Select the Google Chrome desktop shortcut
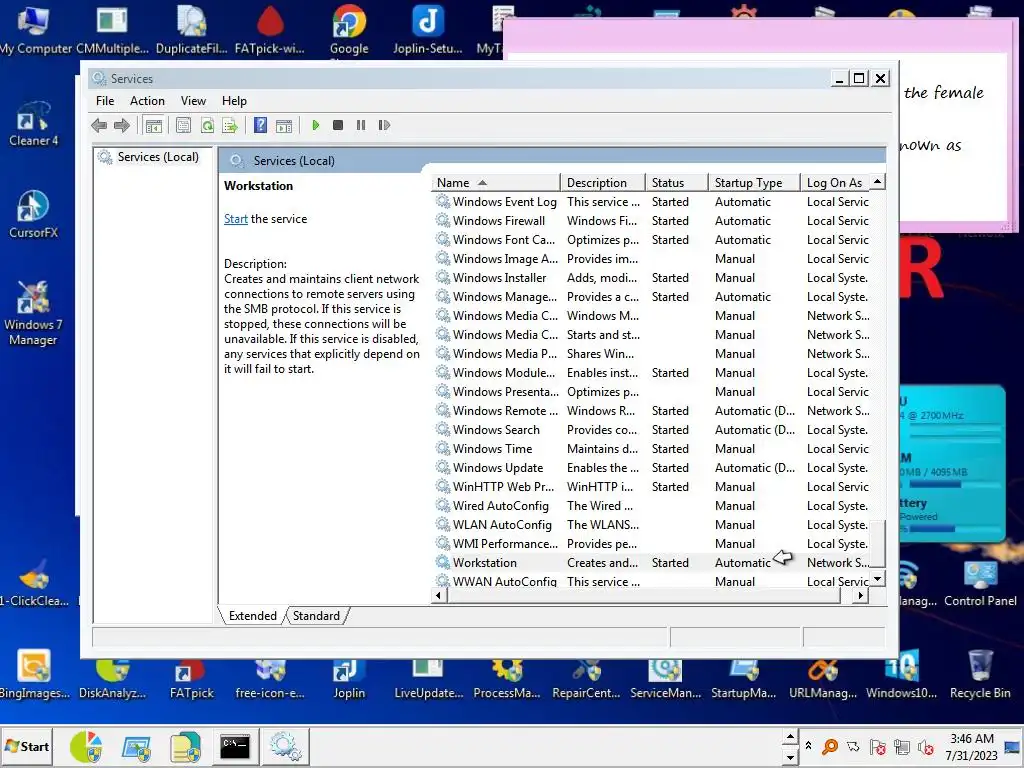This screenshot has height=768, width=1024. coord(349,29)
